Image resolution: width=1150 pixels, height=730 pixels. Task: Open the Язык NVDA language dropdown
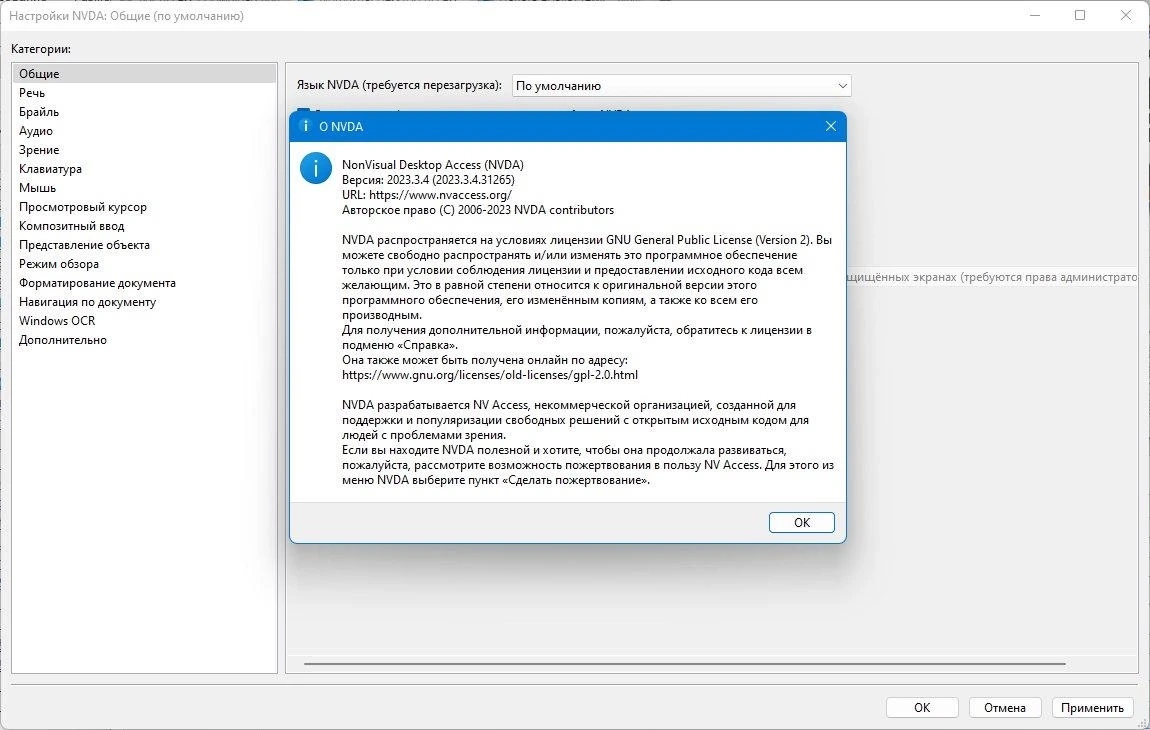(681, 86)
